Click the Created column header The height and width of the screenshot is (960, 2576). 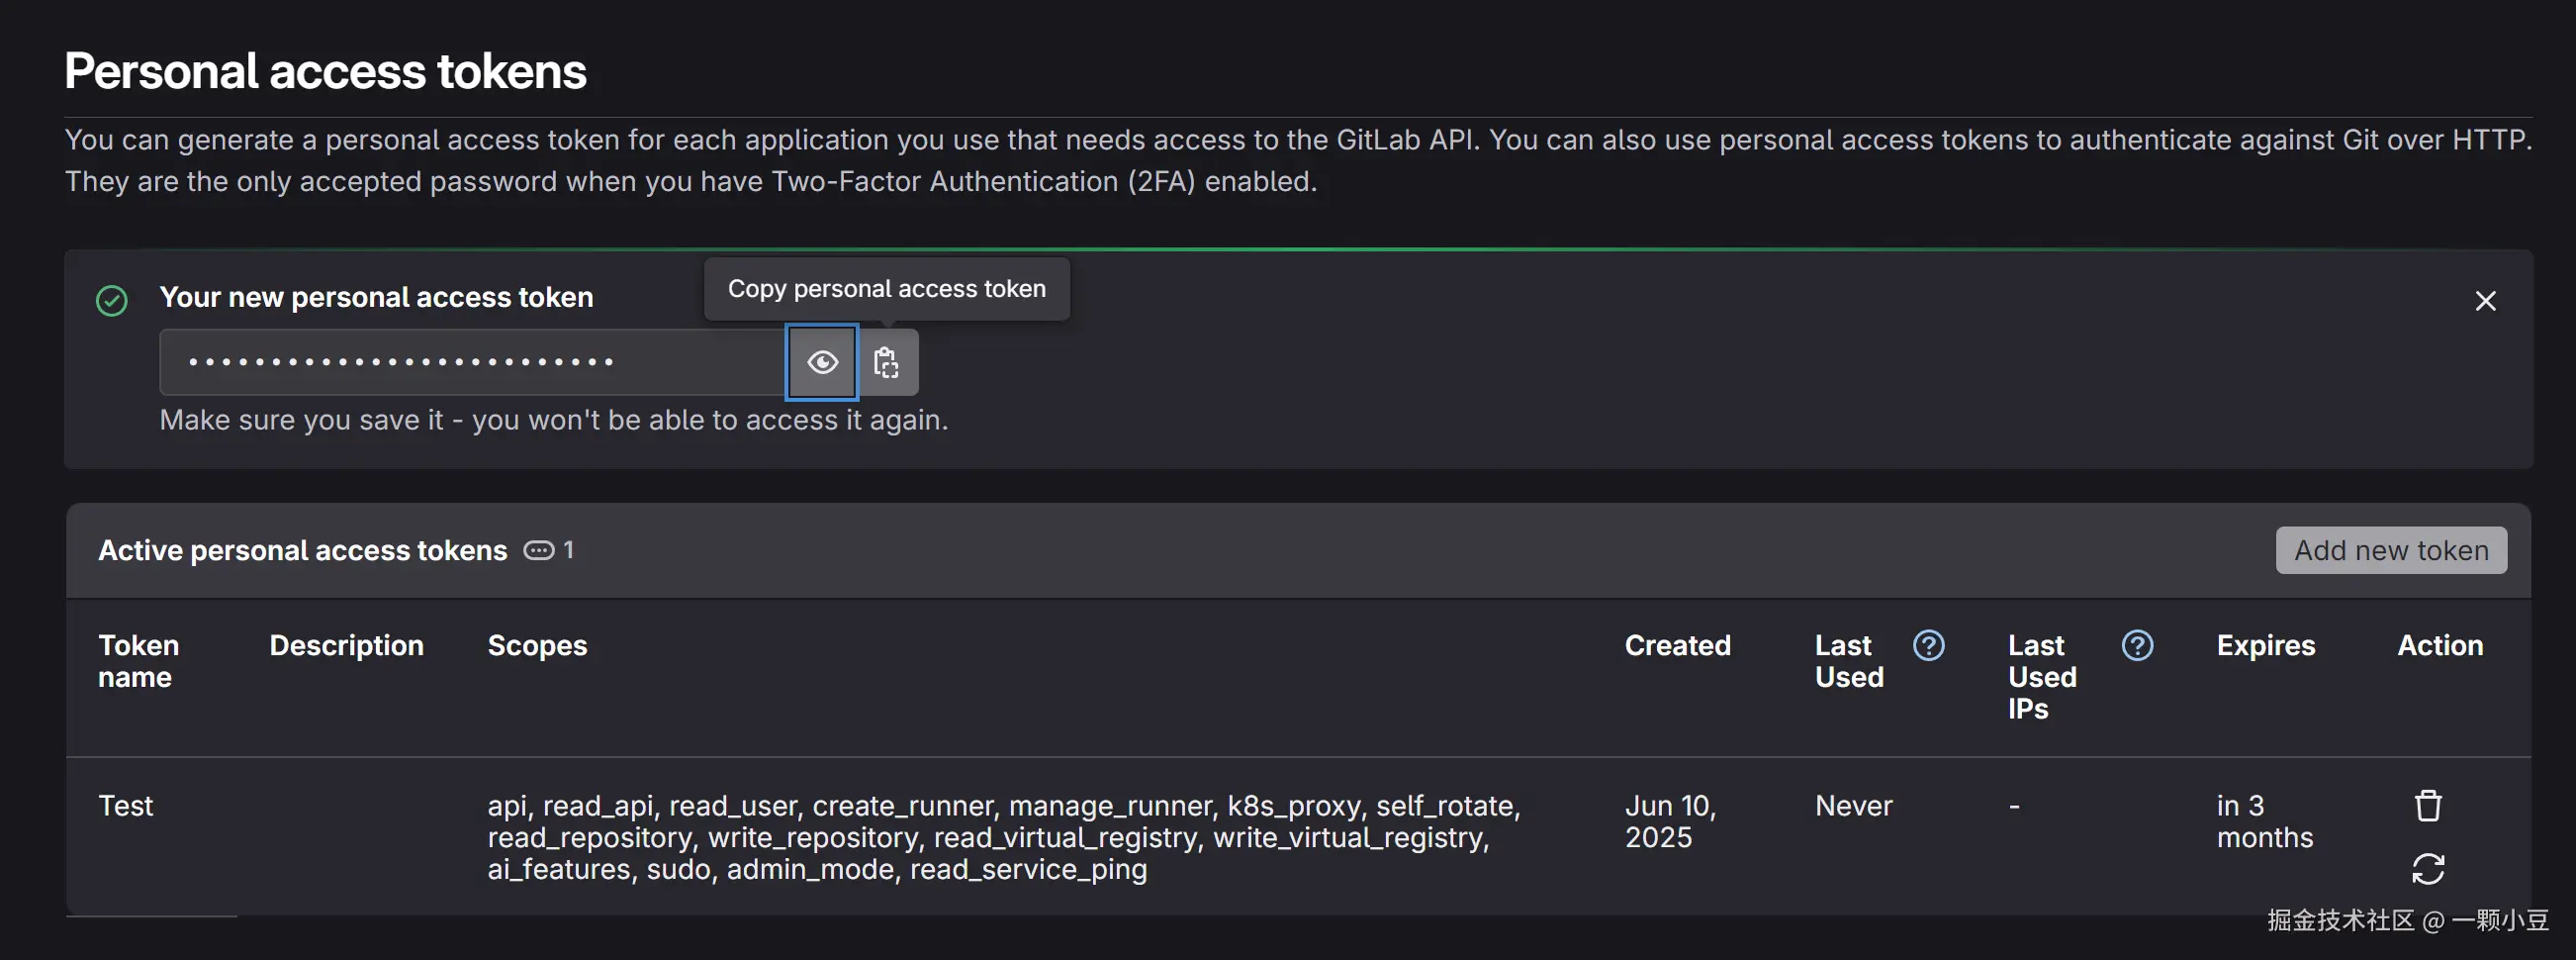1677,646
